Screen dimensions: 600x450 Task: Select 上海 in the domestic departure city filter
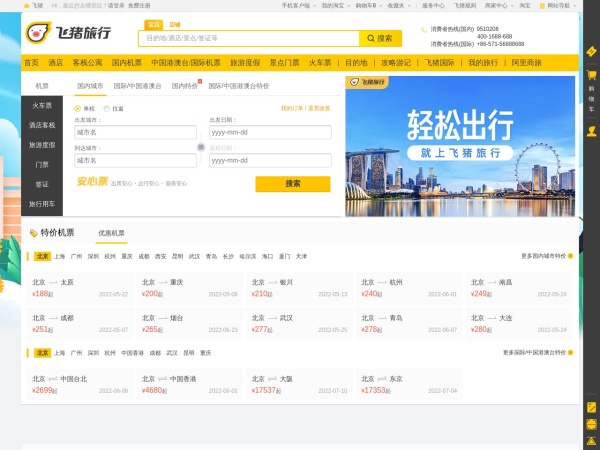pyautogui.click(x=60, y=256)
